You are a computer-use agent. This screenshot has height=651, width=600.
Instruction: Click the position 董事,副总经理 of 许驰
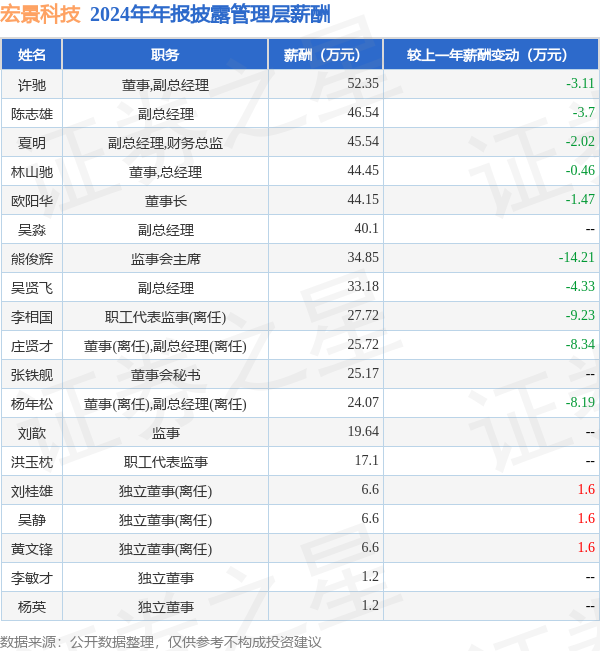point(165,85)
